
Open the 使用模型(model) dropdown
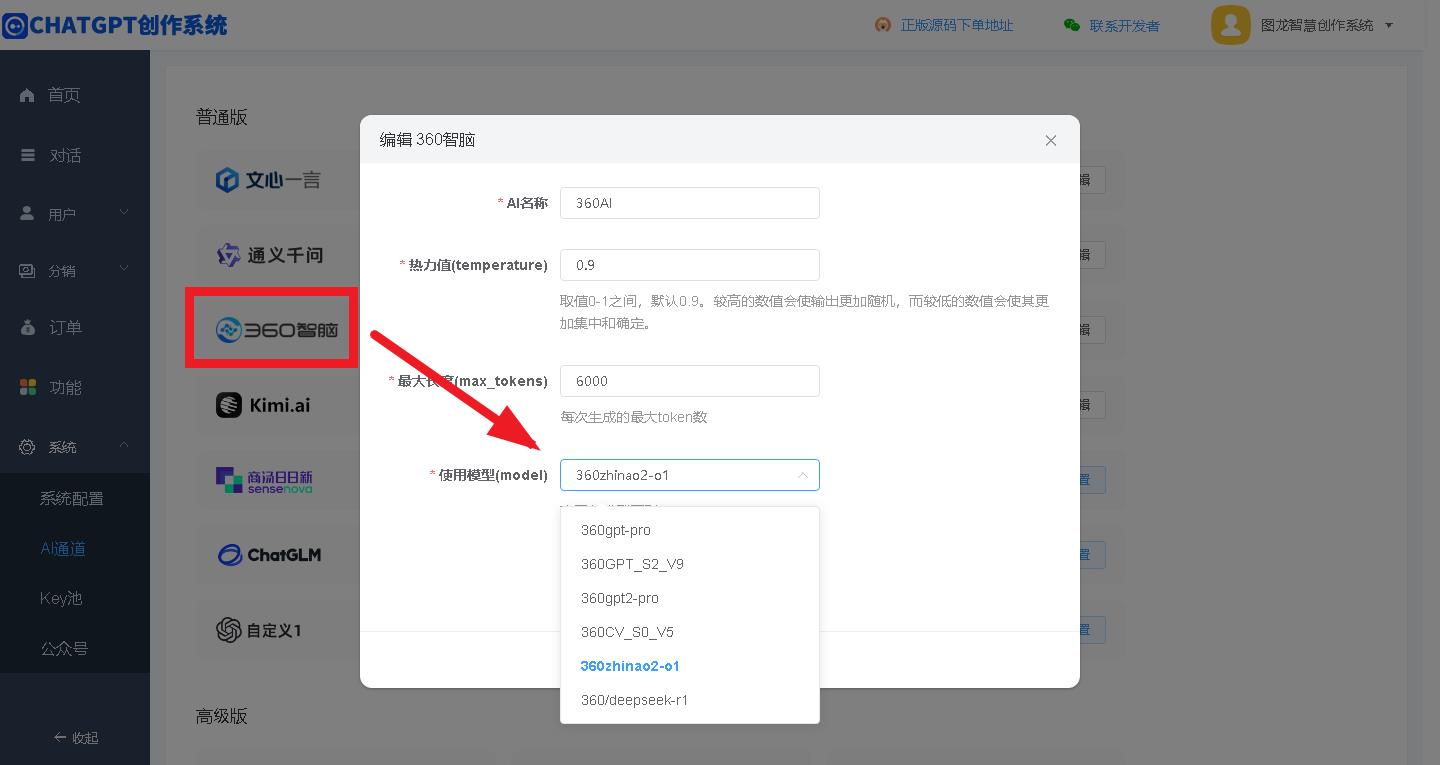(690, 475)
